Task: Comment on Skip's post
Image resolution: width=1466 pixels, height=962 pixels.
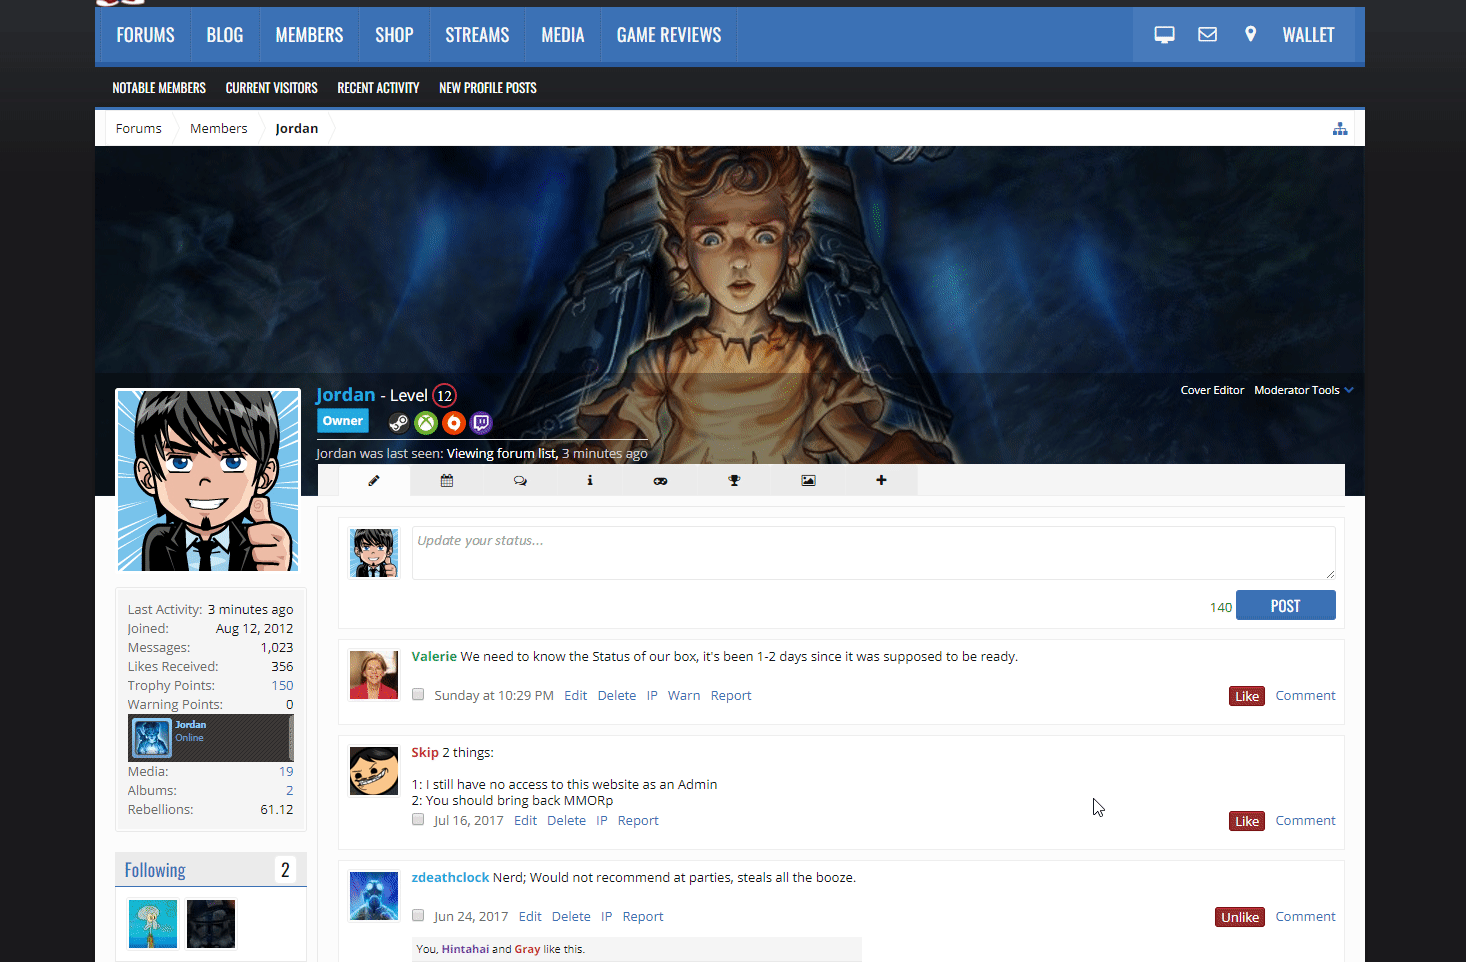Action: pos(1305,821)
